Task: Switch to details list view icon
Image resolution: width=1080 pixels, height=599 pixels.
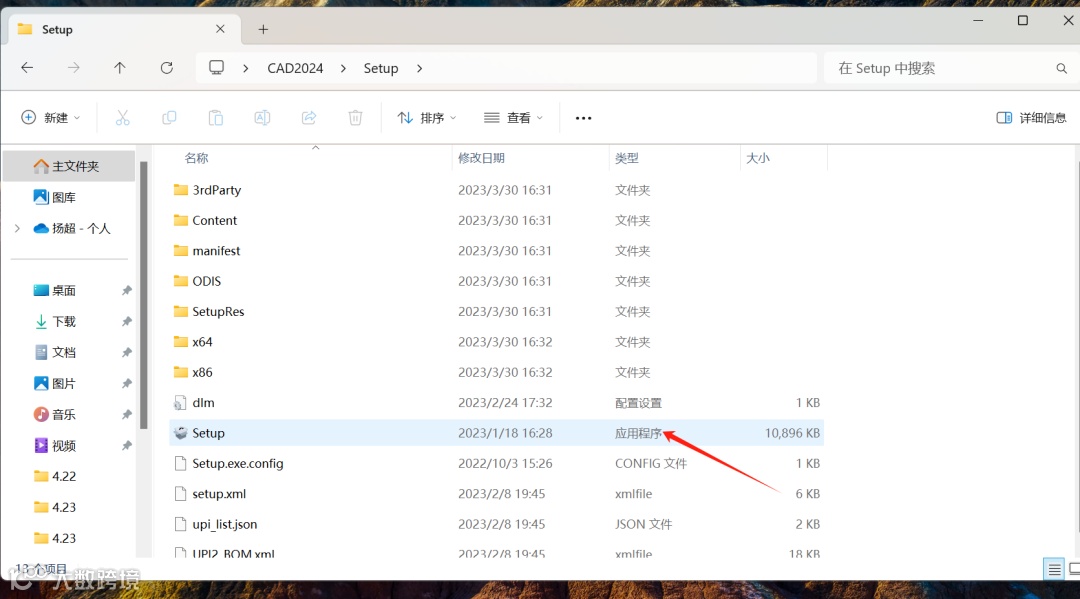Action: (1055, 569)
